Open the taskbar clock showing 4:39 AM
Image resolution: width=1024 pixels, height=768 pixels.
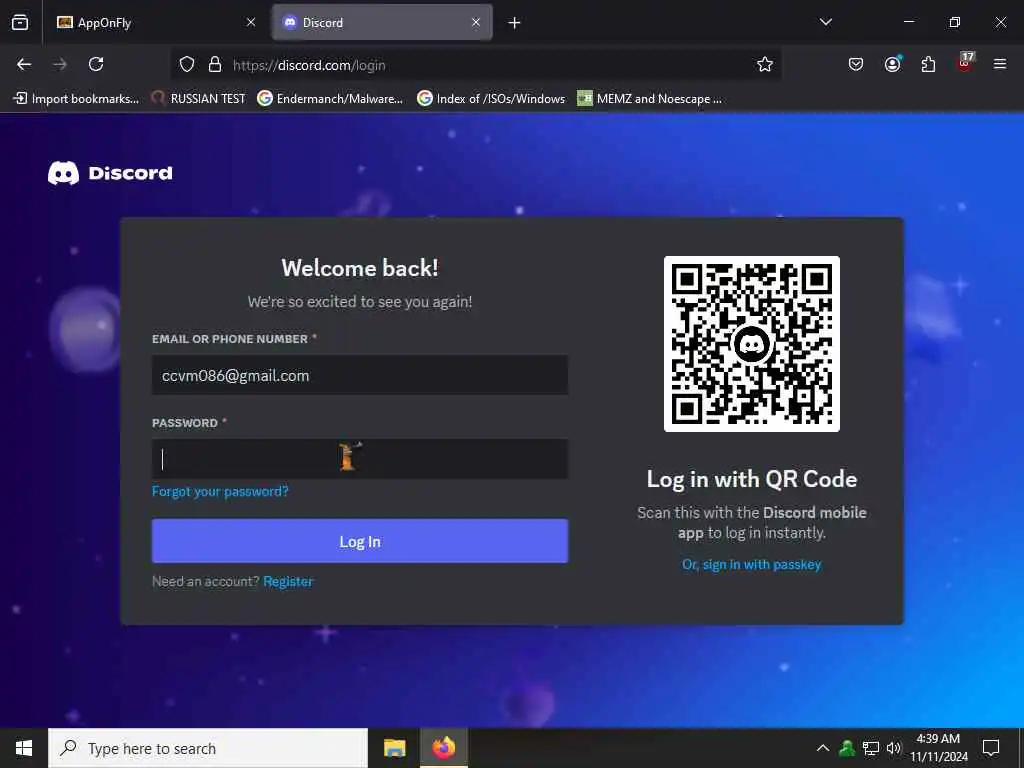coord(938,748)
